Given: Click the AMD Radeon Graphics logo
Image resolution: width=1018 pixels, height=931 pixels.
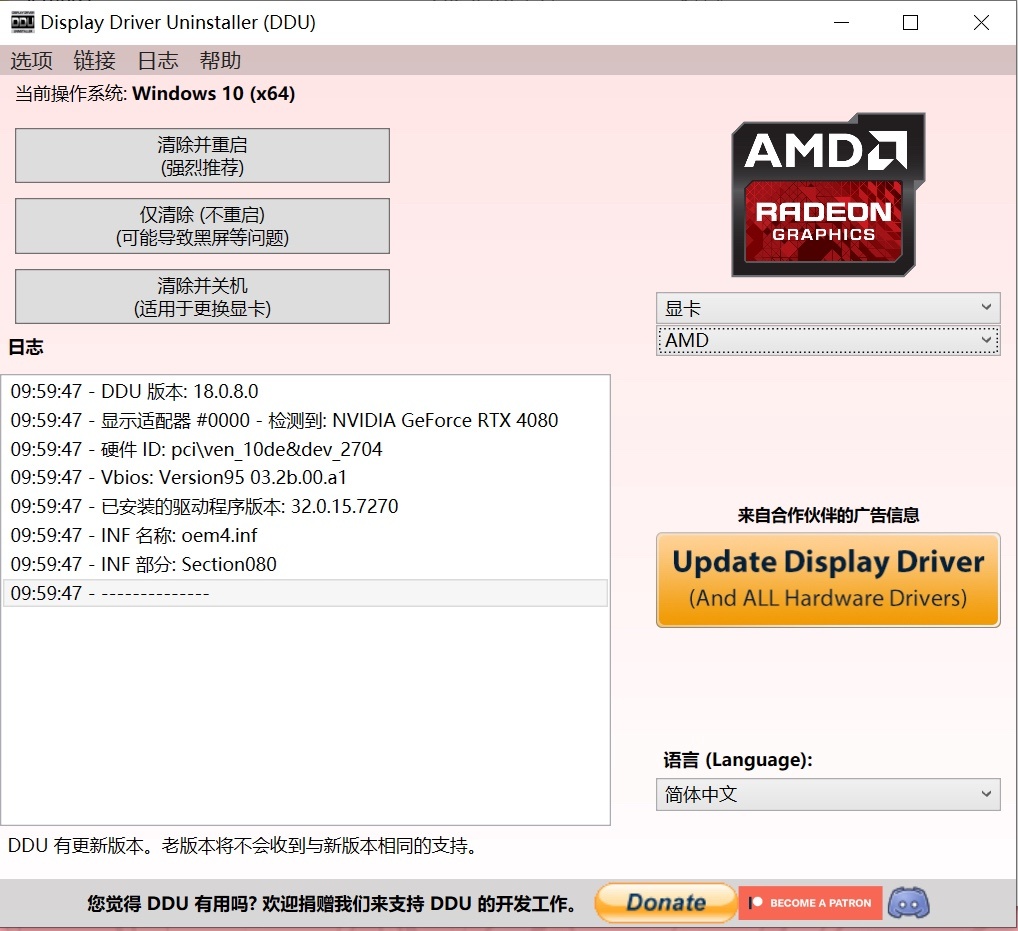Looking at the screenshot, I should pyautogui.click(x=828, y=195).
